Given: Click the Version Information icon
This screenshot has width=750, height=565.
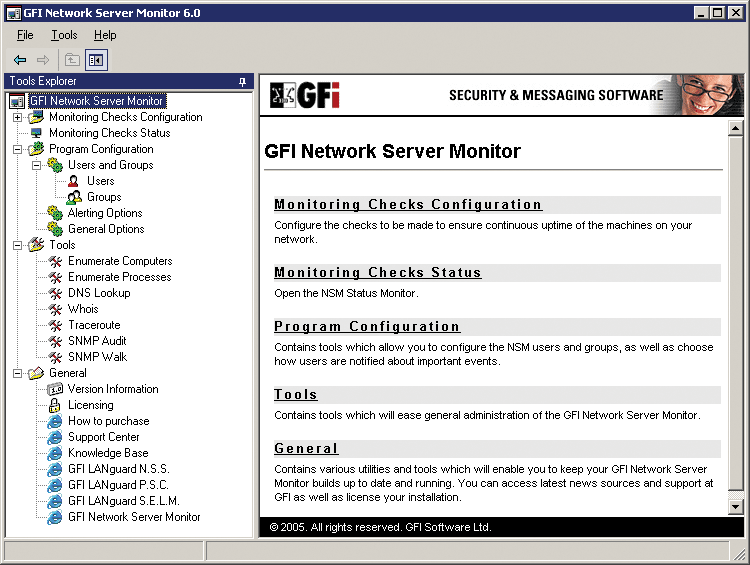Looking at the screenshot, I should 55,389.
